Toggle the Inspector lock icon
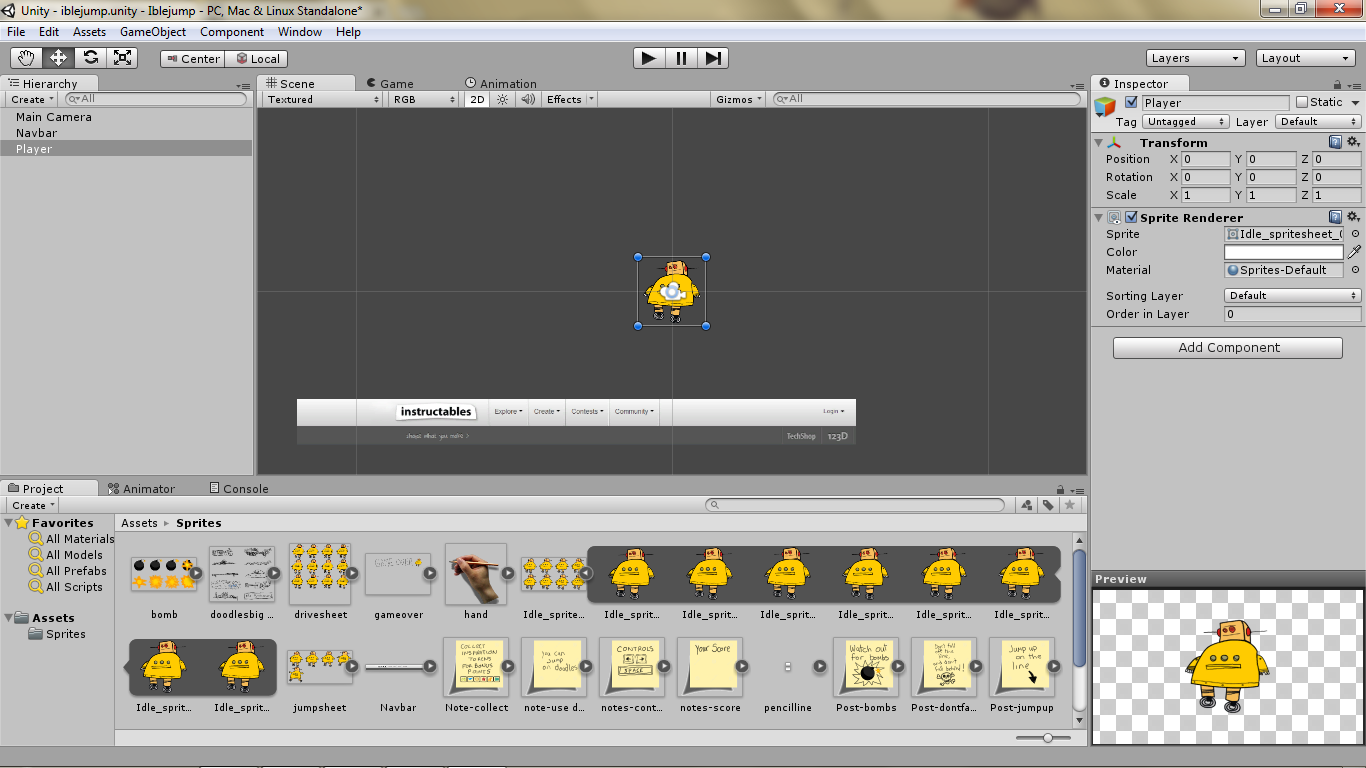 click(1339, 85)
